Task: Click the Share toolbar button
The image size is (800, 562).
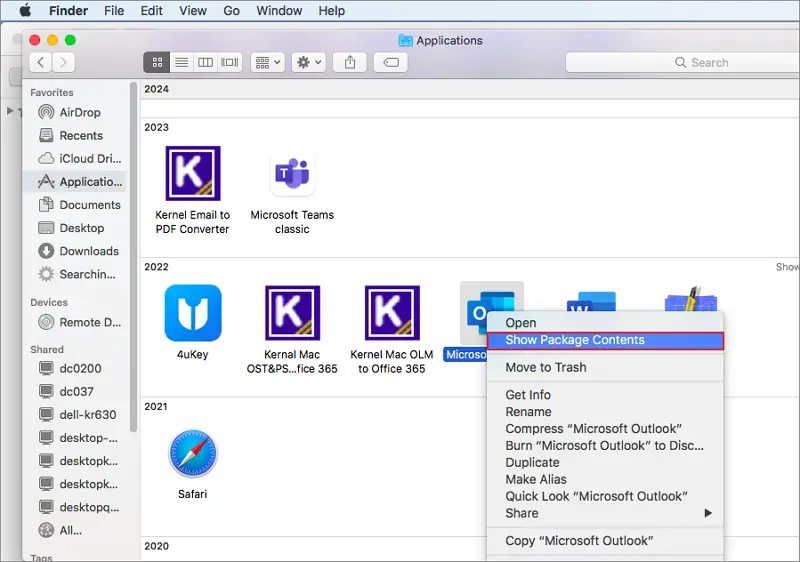Action: [349, 62]
